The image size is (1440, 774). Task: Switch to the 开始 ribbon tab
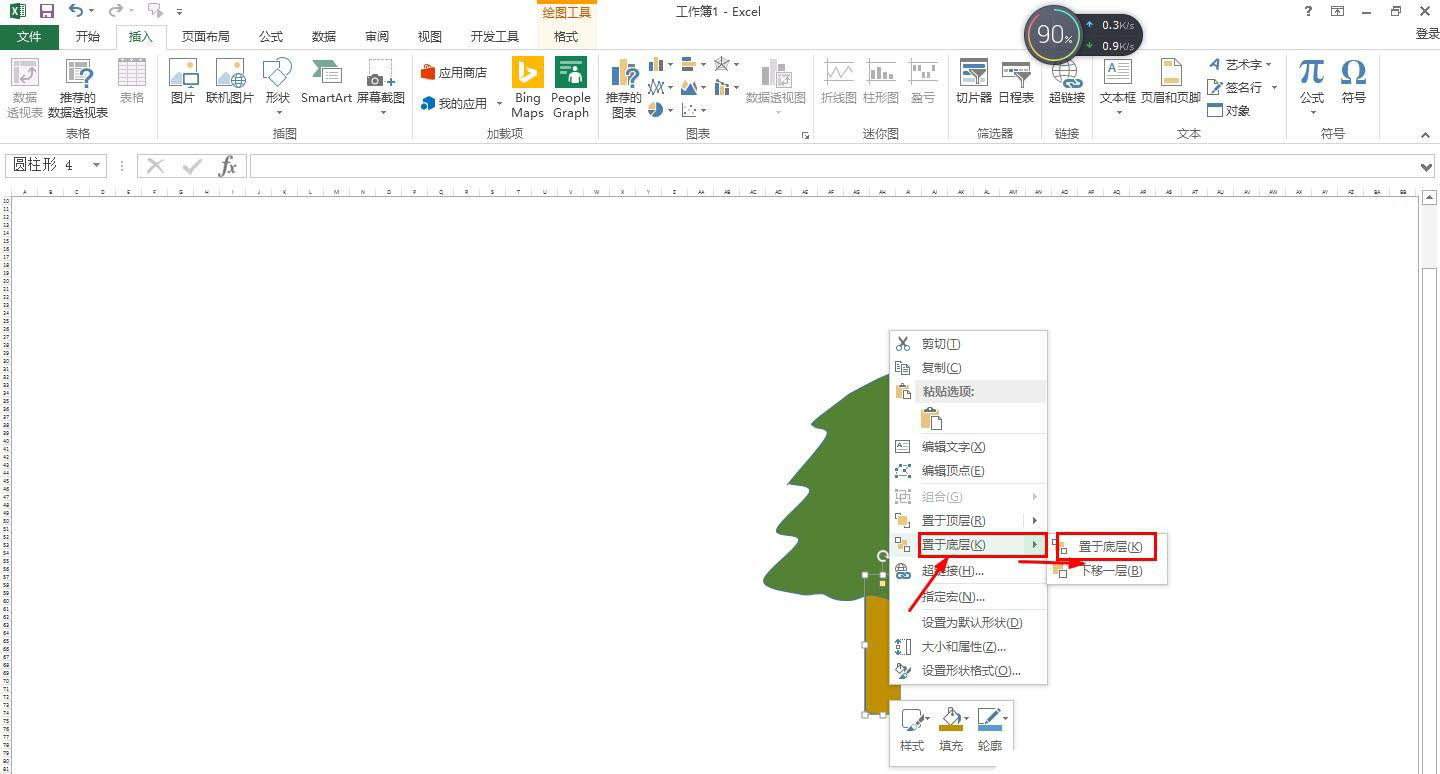[x=87, y=36]
